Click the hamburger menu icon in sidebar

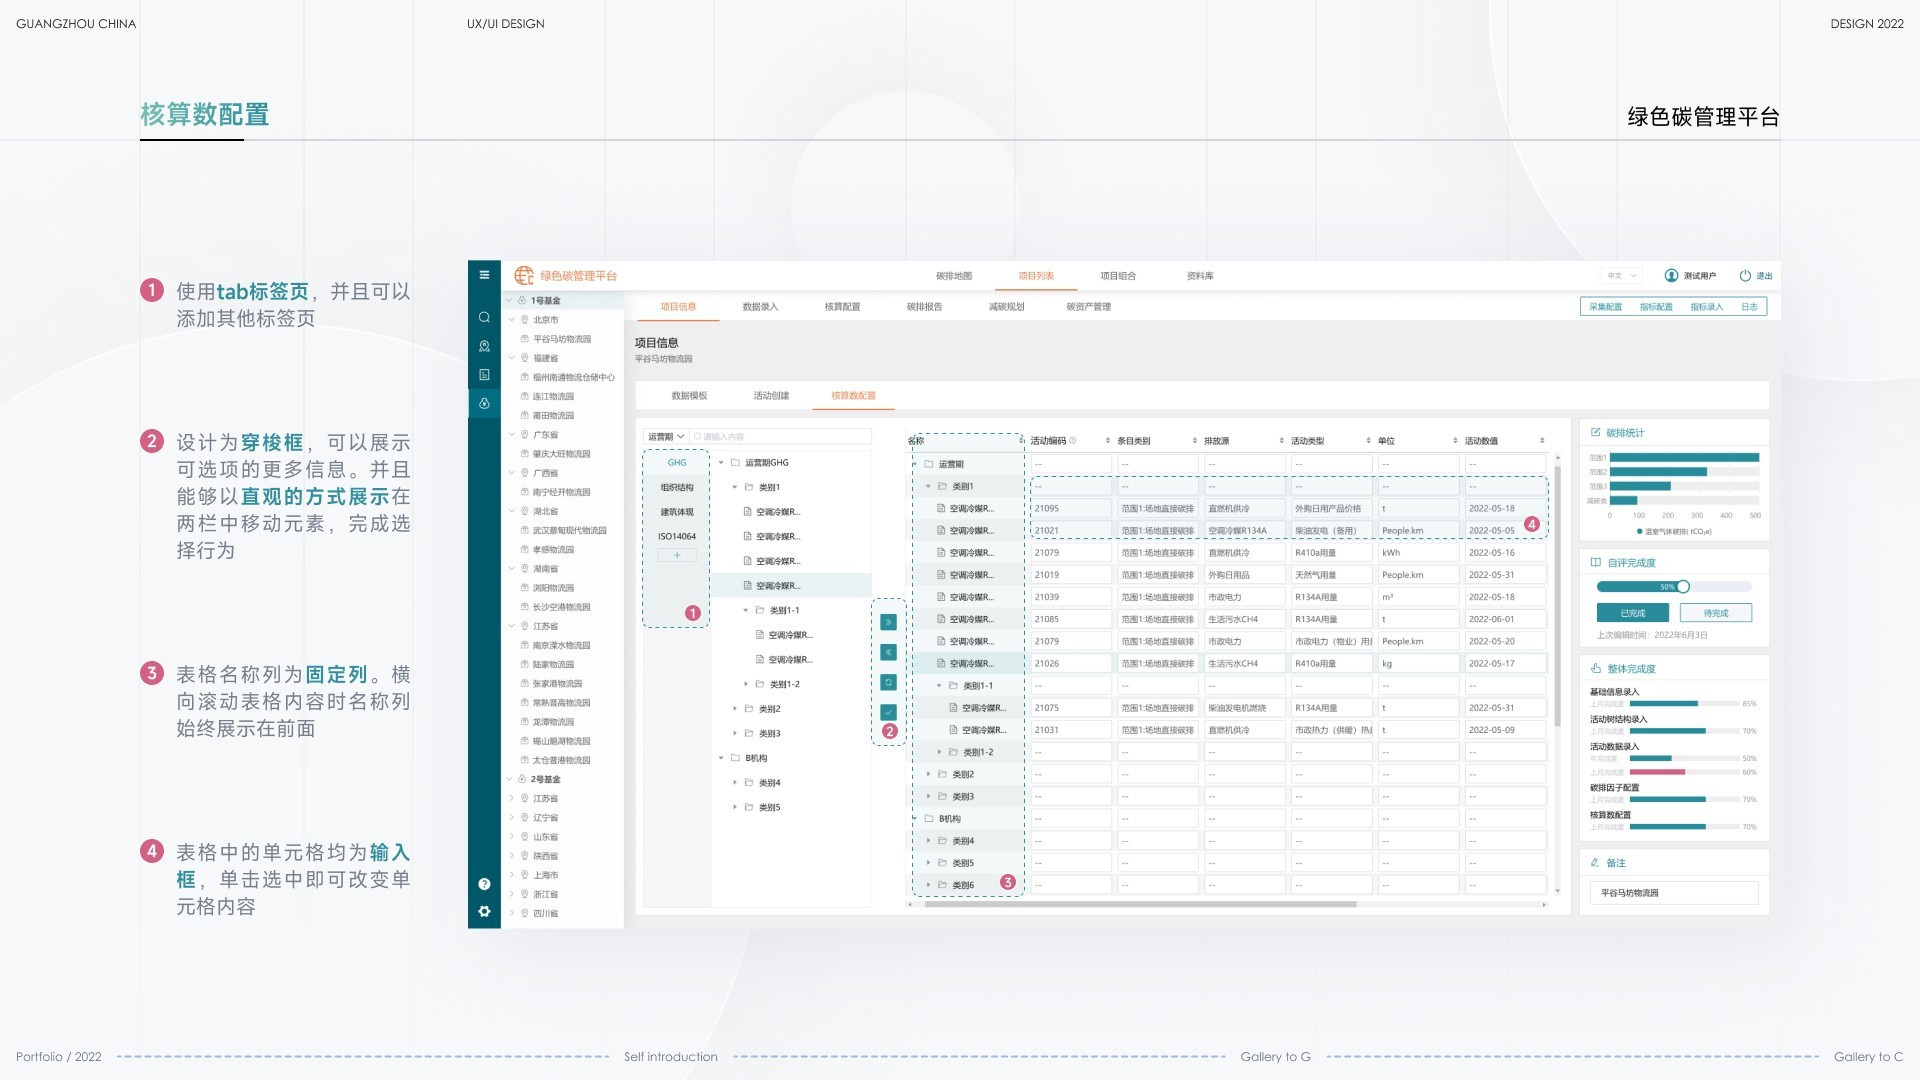click(x=484, y=275)
